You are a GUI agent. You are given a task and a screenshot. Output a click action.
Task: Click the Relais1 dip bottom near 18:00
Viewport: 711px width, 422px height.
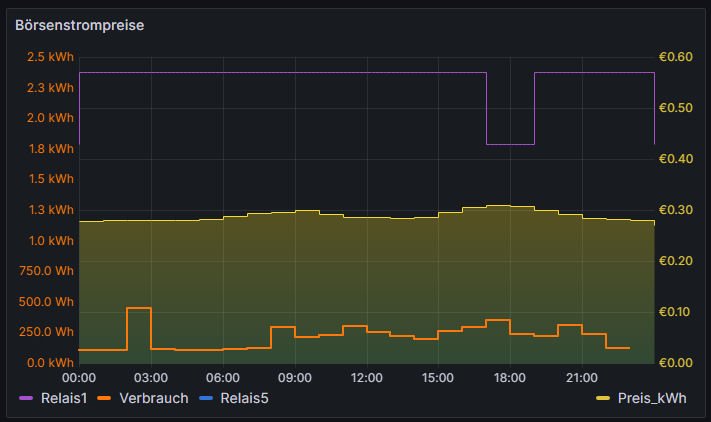point(510,144)
